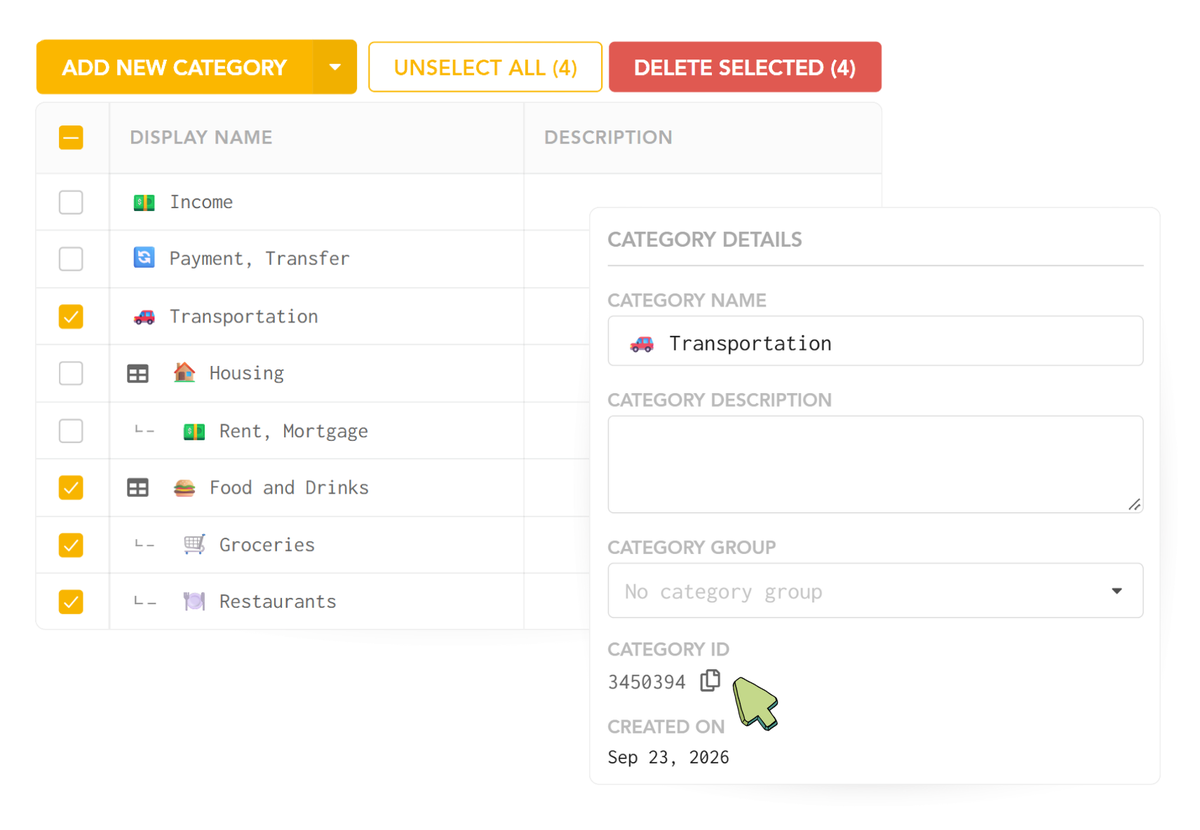Check the Rent, Mortgage row checkbox
1200x830 pixels.
click(71, 431)
